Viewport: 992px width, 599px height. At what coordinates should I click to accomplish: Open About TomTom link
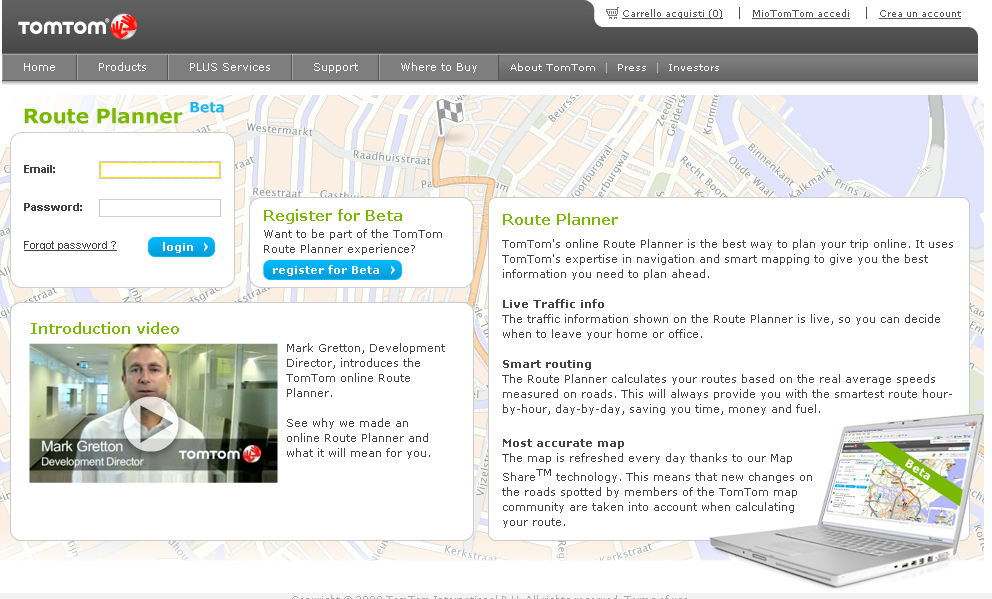[552, 68]
